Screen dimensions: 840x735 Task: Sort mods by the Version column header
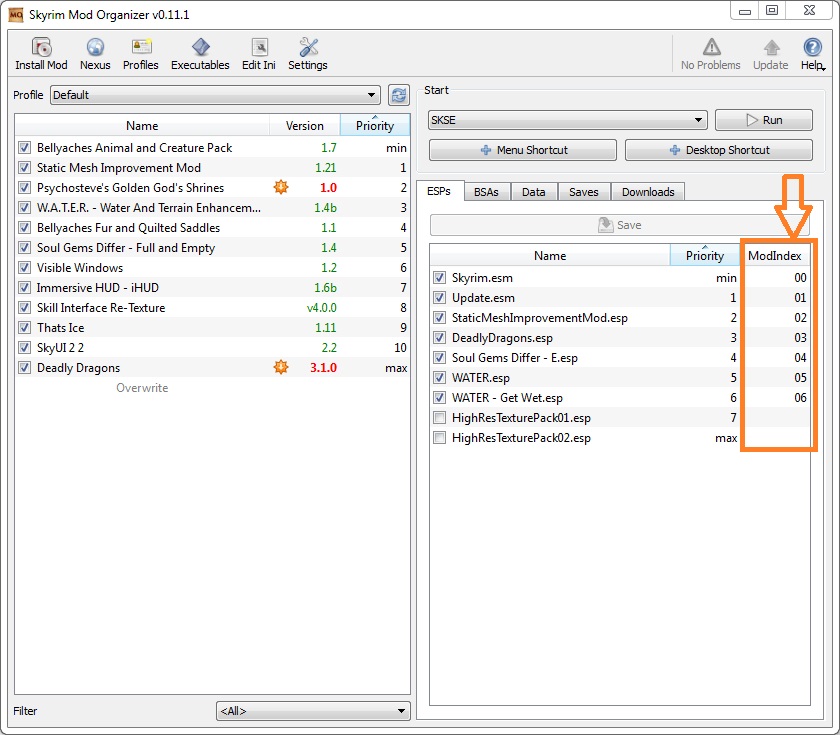point(304,126)
